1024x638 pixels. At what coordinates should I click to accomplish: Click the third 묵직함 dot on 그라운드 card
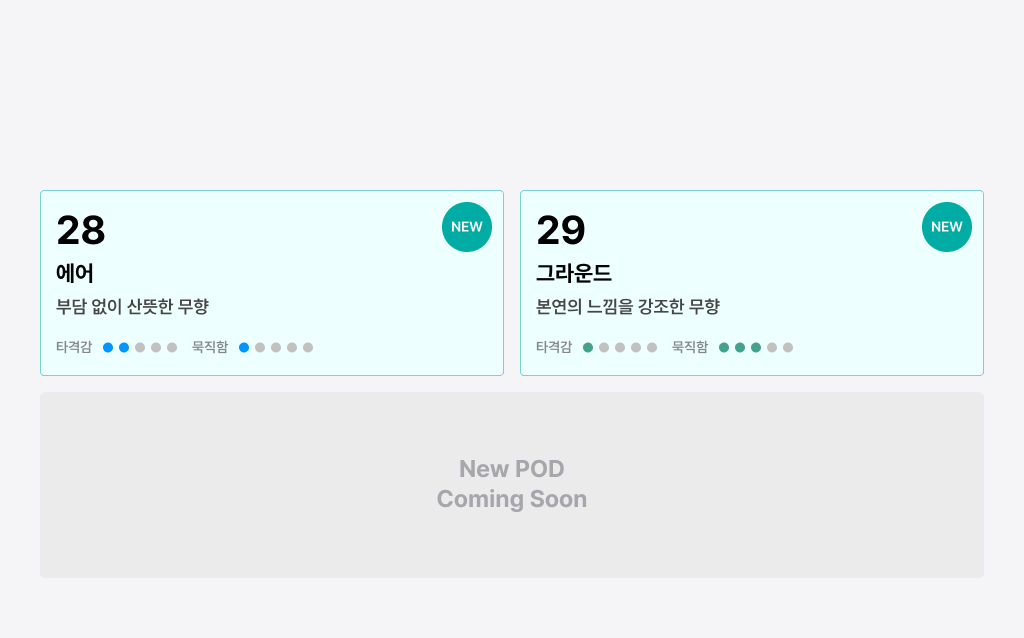[756, 348]
